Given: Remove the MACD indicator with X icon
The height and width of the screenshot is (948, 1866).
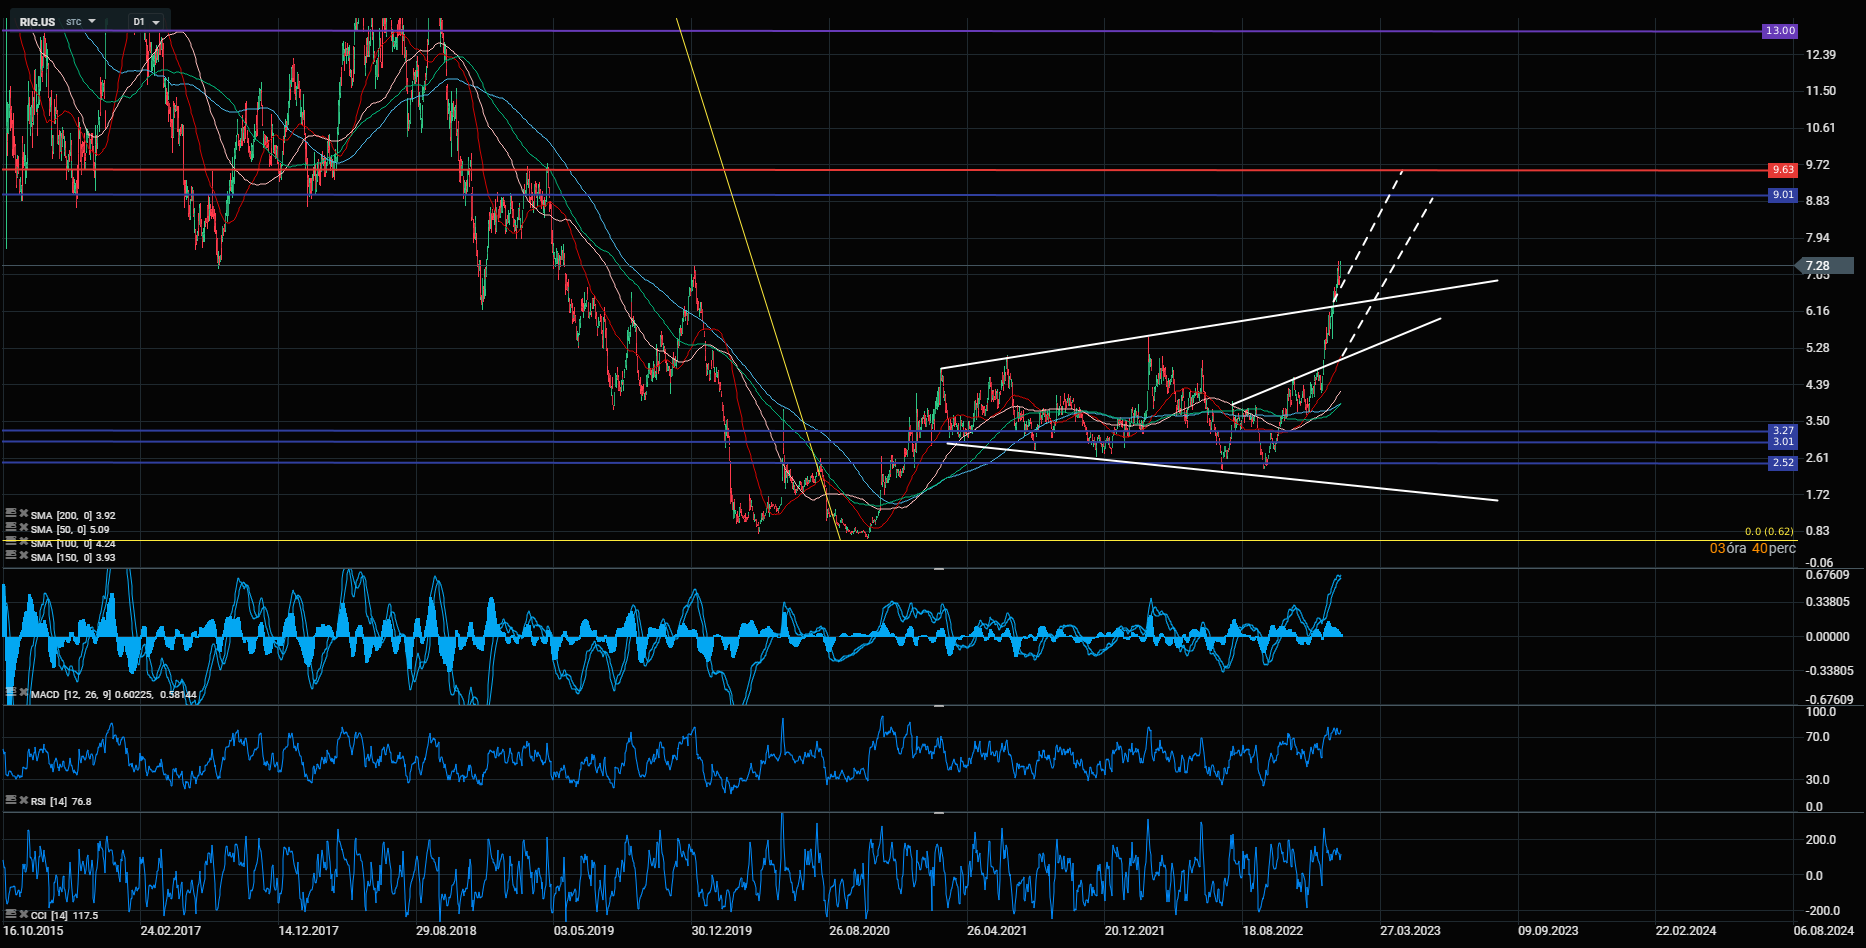Looking at the screenshot, I should [x=23, y=693].
